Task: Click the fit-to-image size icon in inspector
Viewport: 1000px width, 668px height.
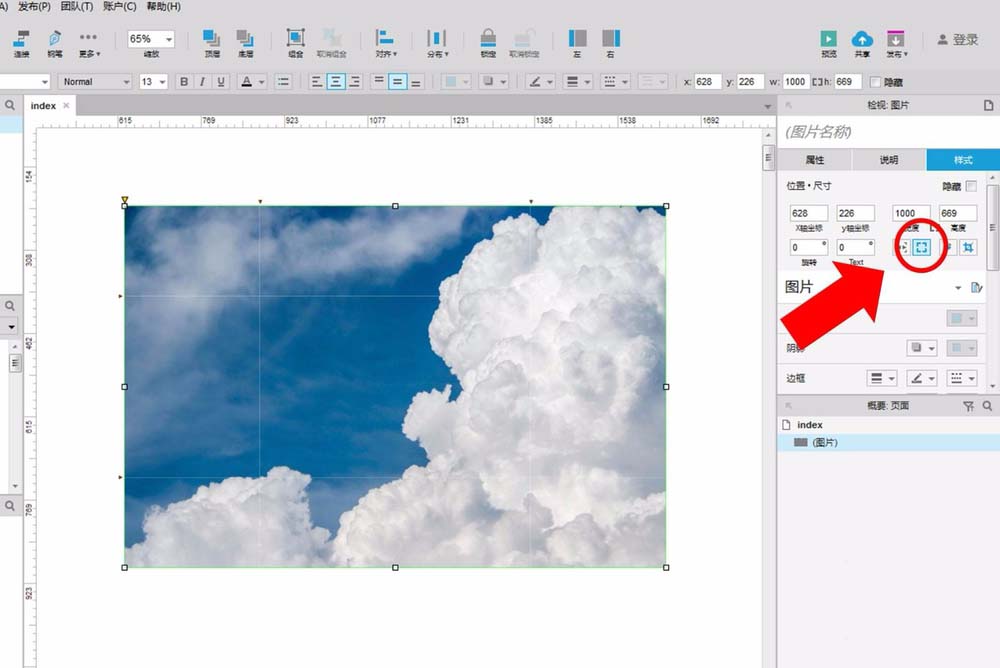Action: coord(922,247)
